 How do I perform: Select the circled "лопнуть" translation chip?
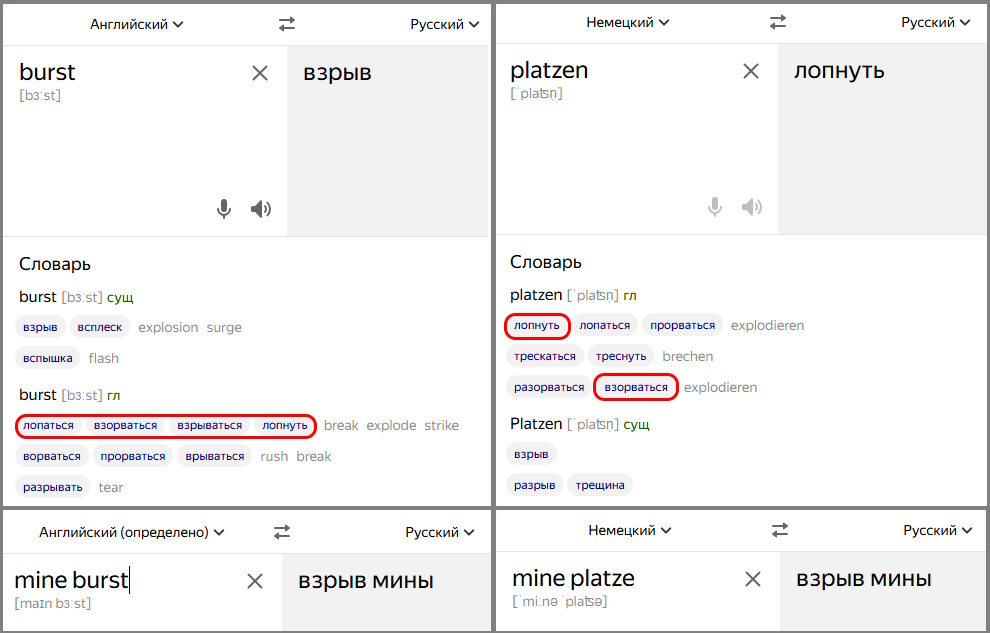(537, 325)
